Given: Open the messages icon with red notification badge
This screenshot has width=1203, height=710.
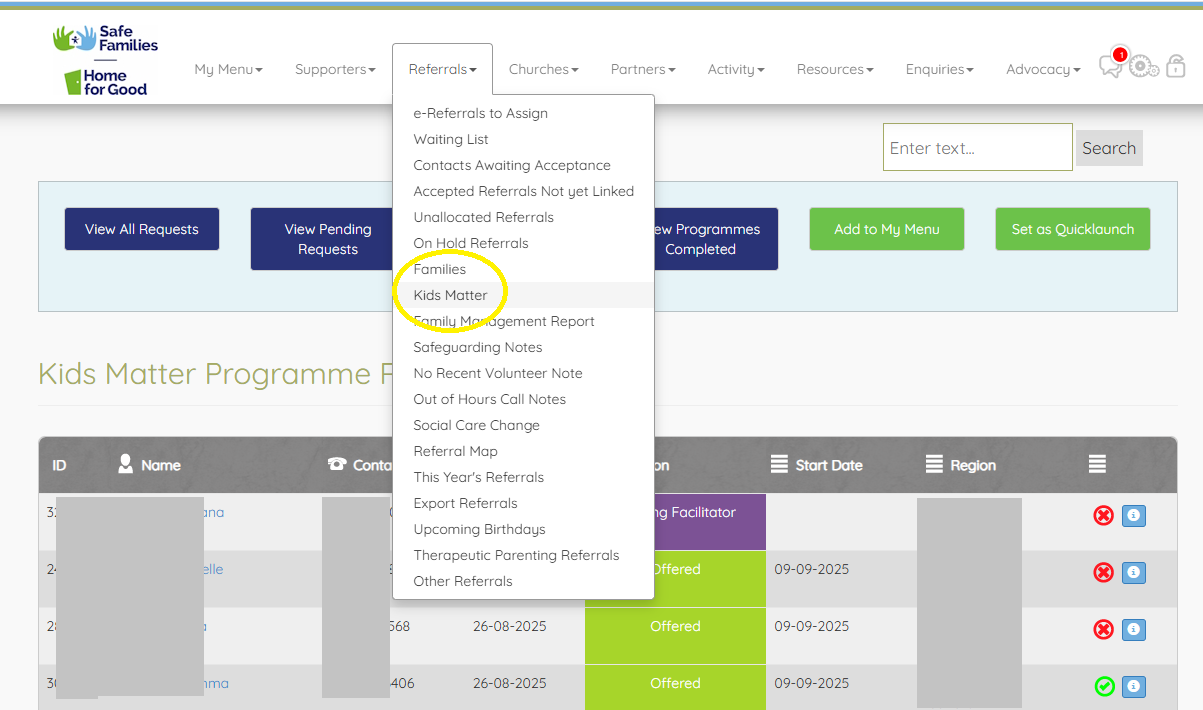Looking at the screenshot, I should [1111, 66].
